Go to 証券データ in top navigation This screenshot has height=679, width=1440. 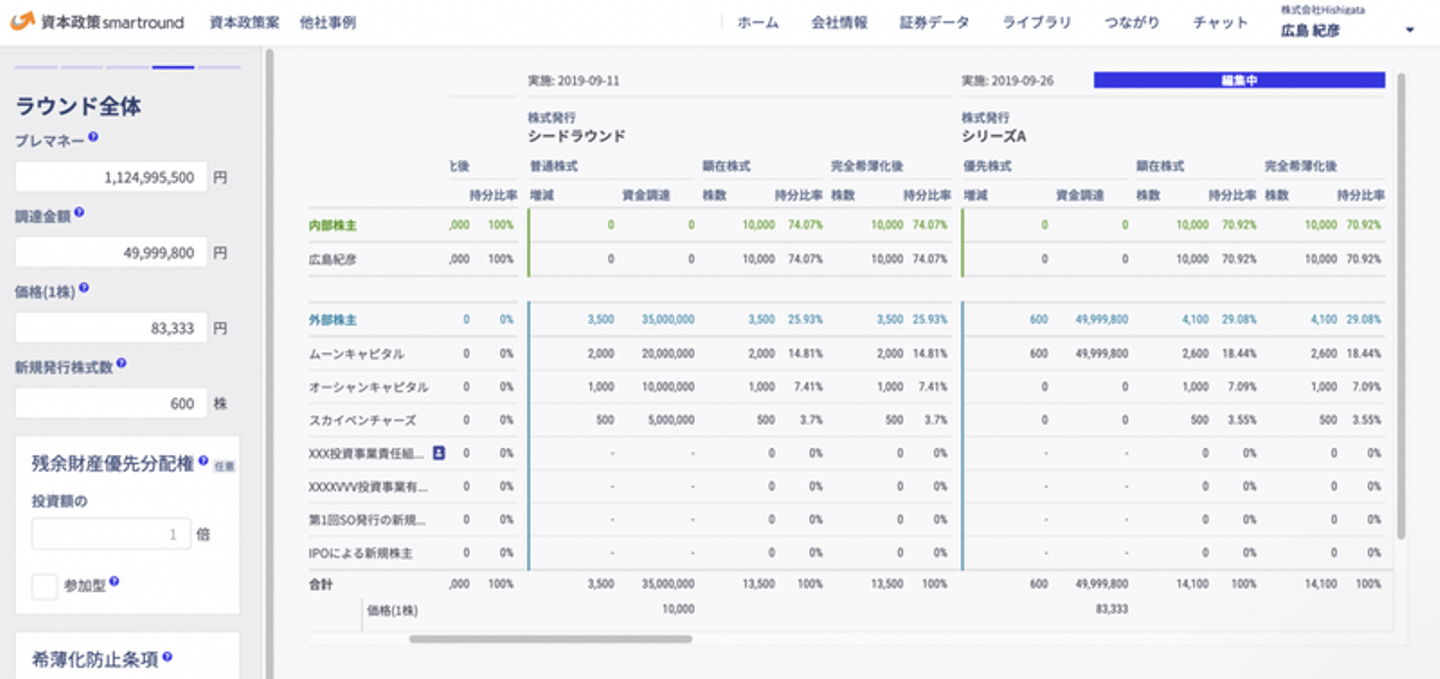[x=934, y=22]
